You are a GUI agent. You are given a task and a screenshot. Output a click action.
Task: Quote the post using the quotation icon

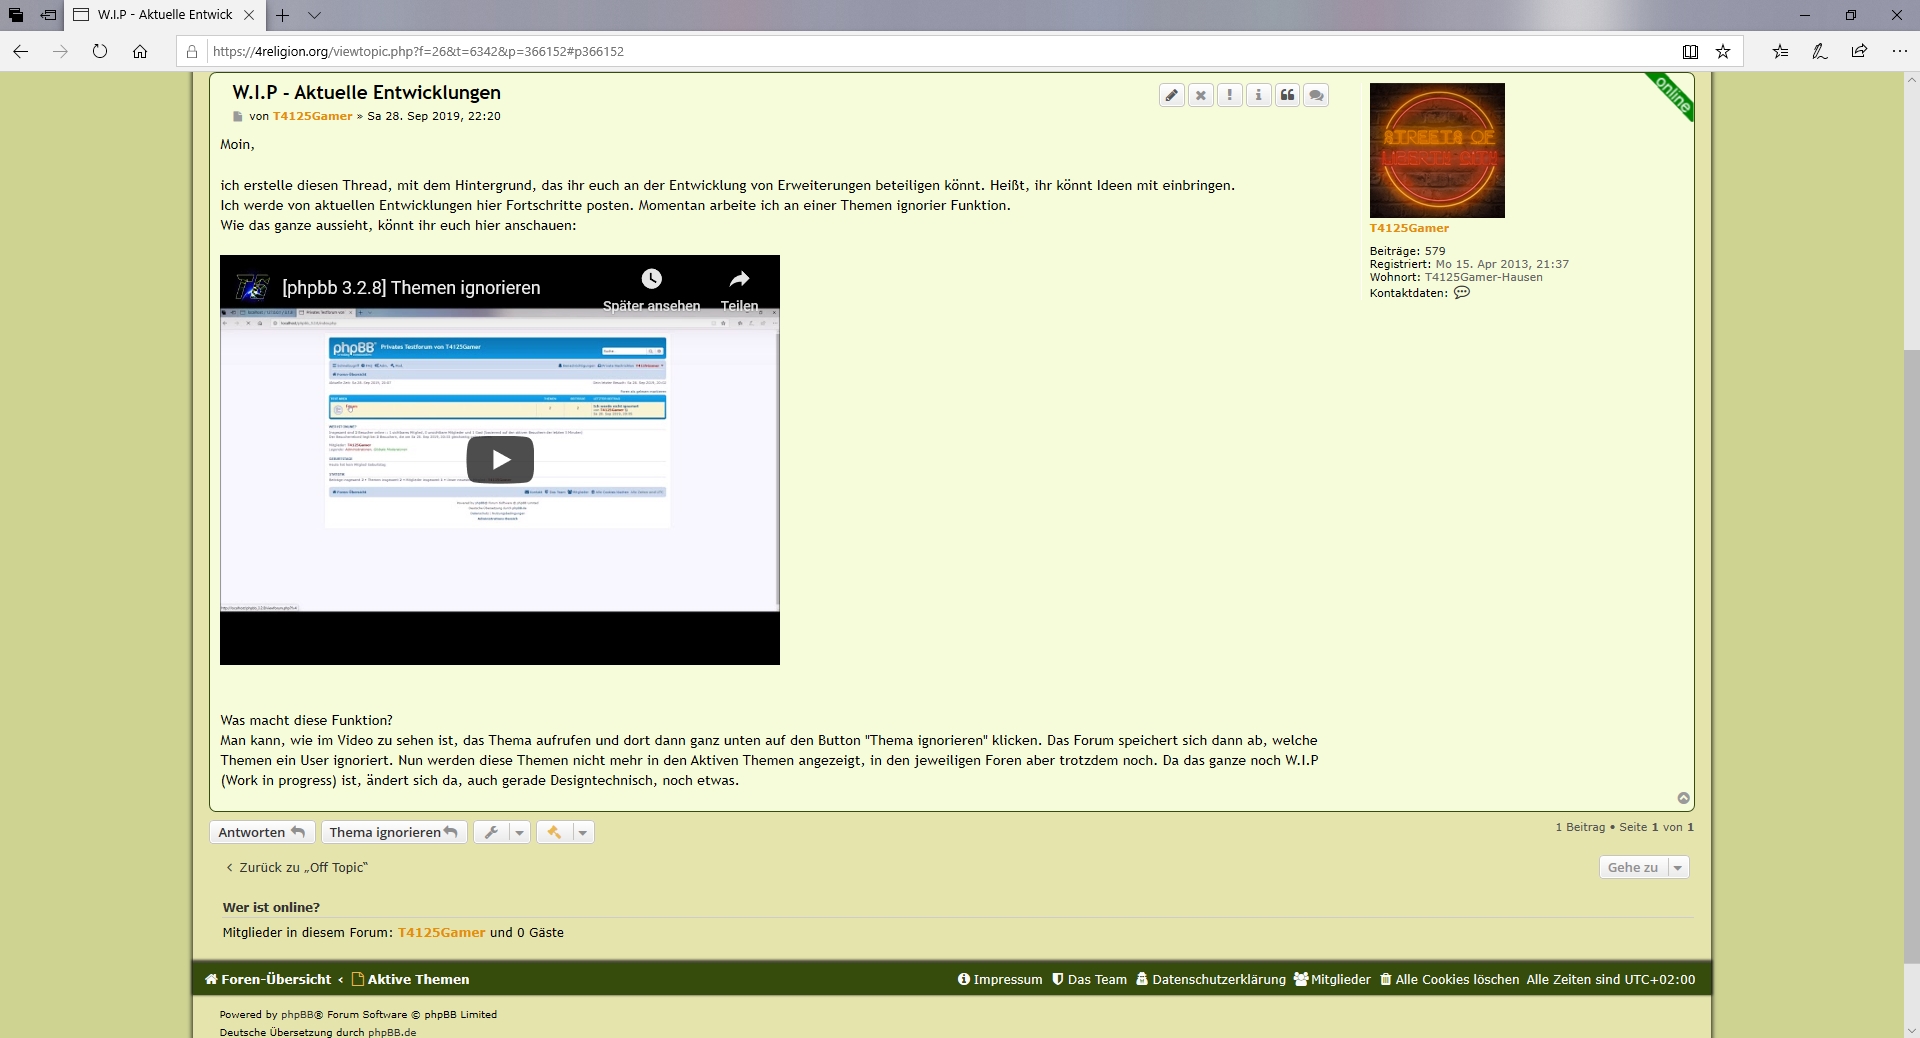[x=1288, y=95]
